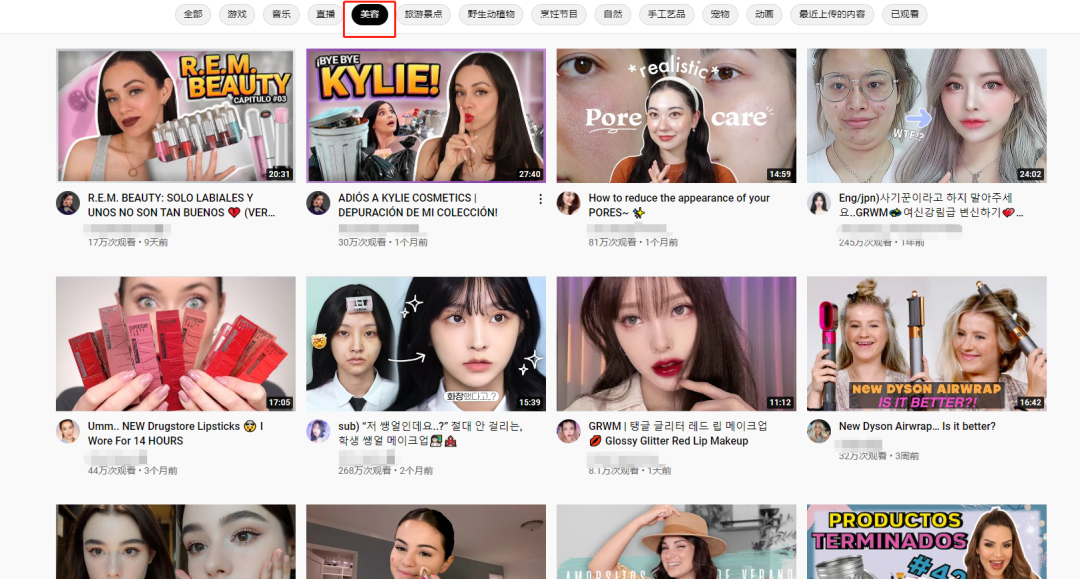
Task: Open the R.E.M. Beauty video thumbnail
Action: click(176, 116)
